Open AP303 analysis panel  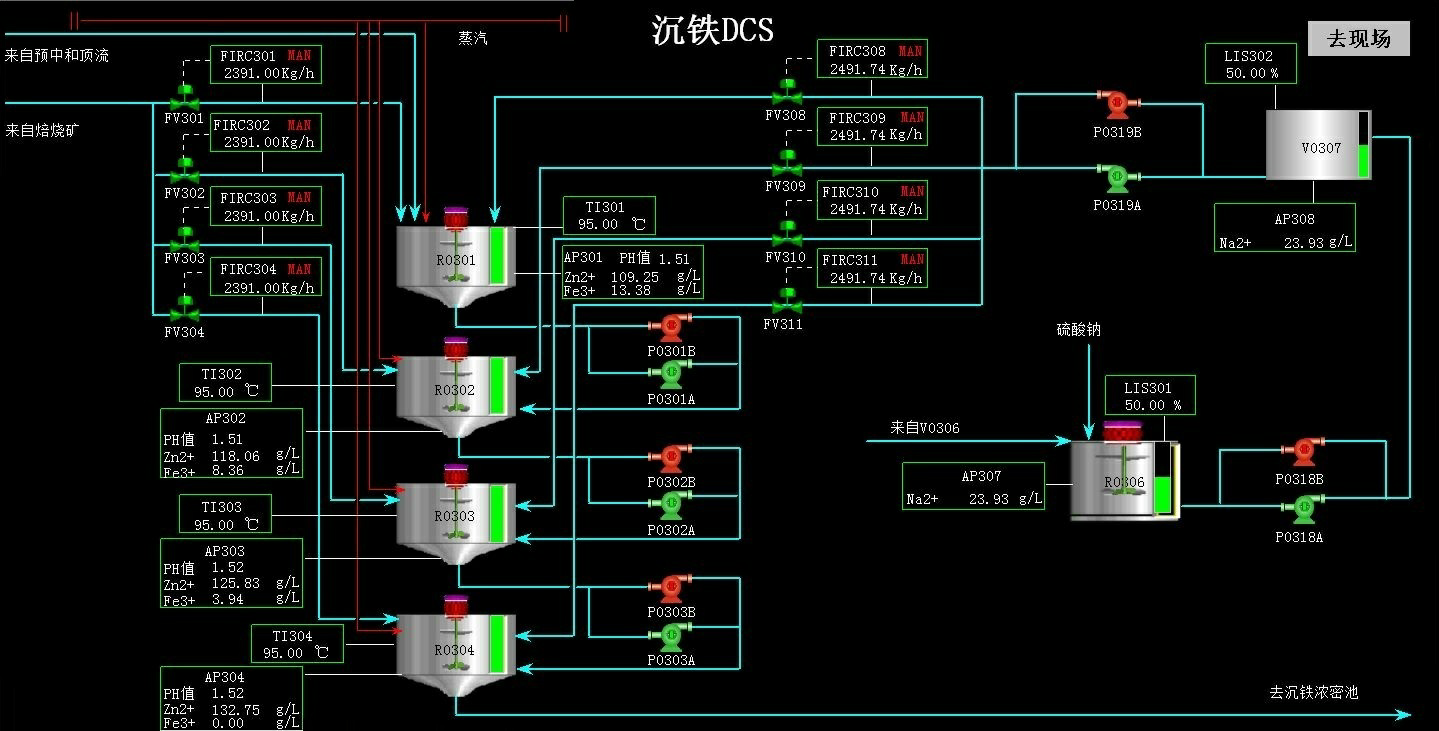tap(232, 573)
